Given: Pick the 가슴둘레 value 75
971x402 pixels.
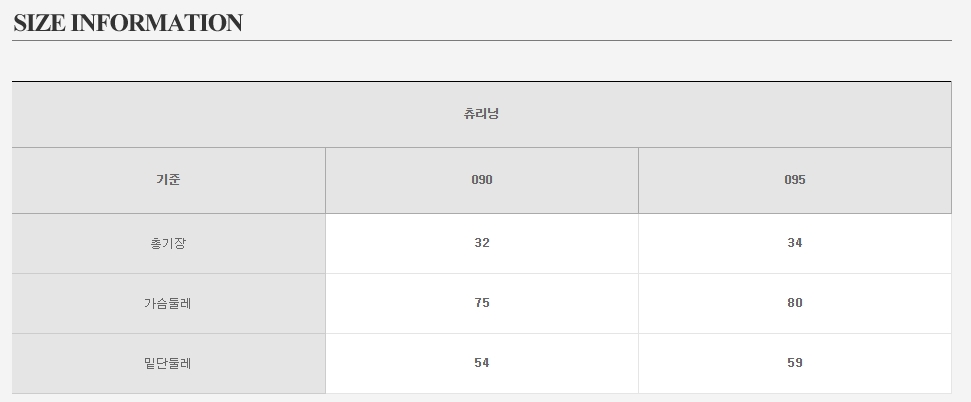Looking at the screenshot, I should pyautogui.click(x=482, y=303).
